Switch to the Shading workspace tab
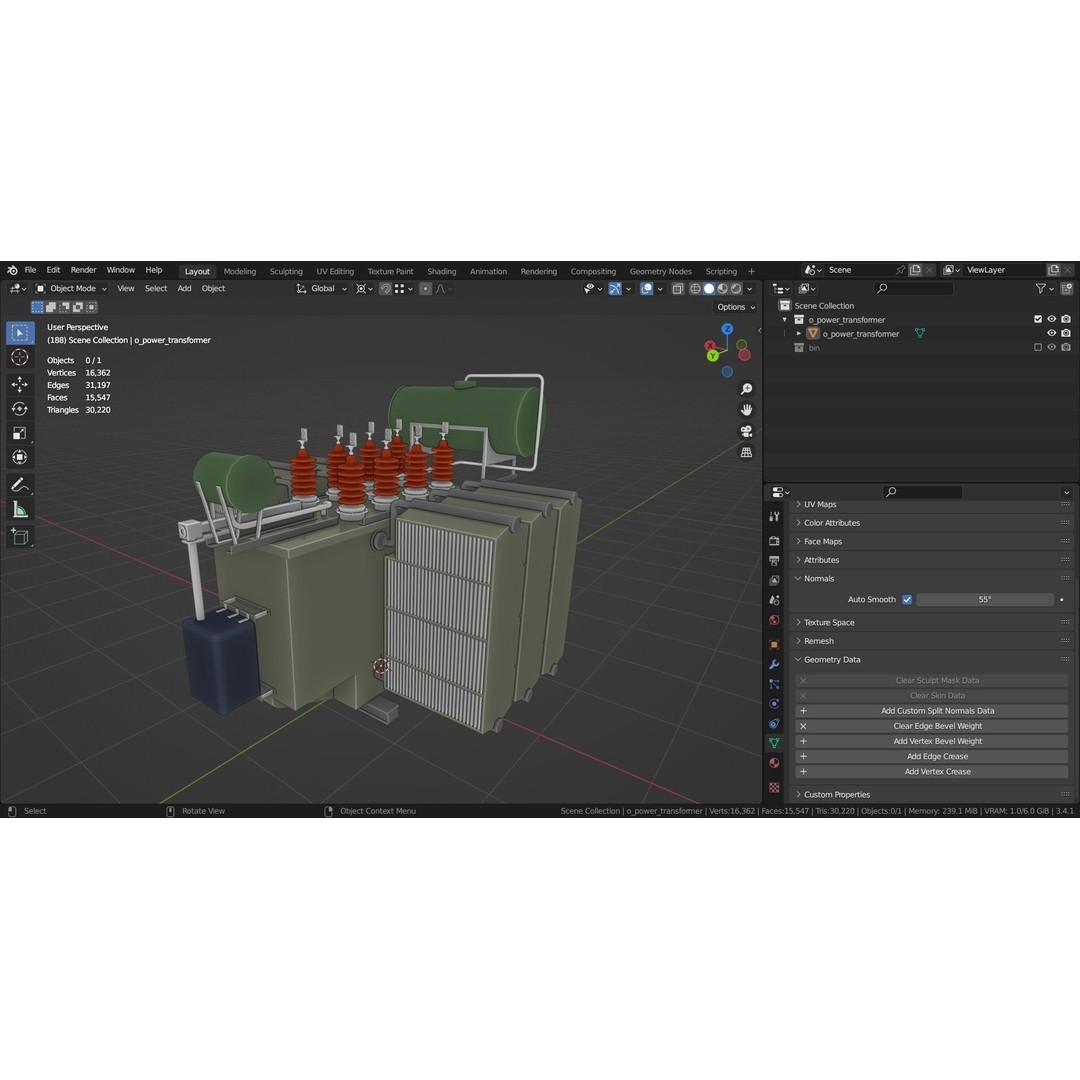 (x=442, y=272)
